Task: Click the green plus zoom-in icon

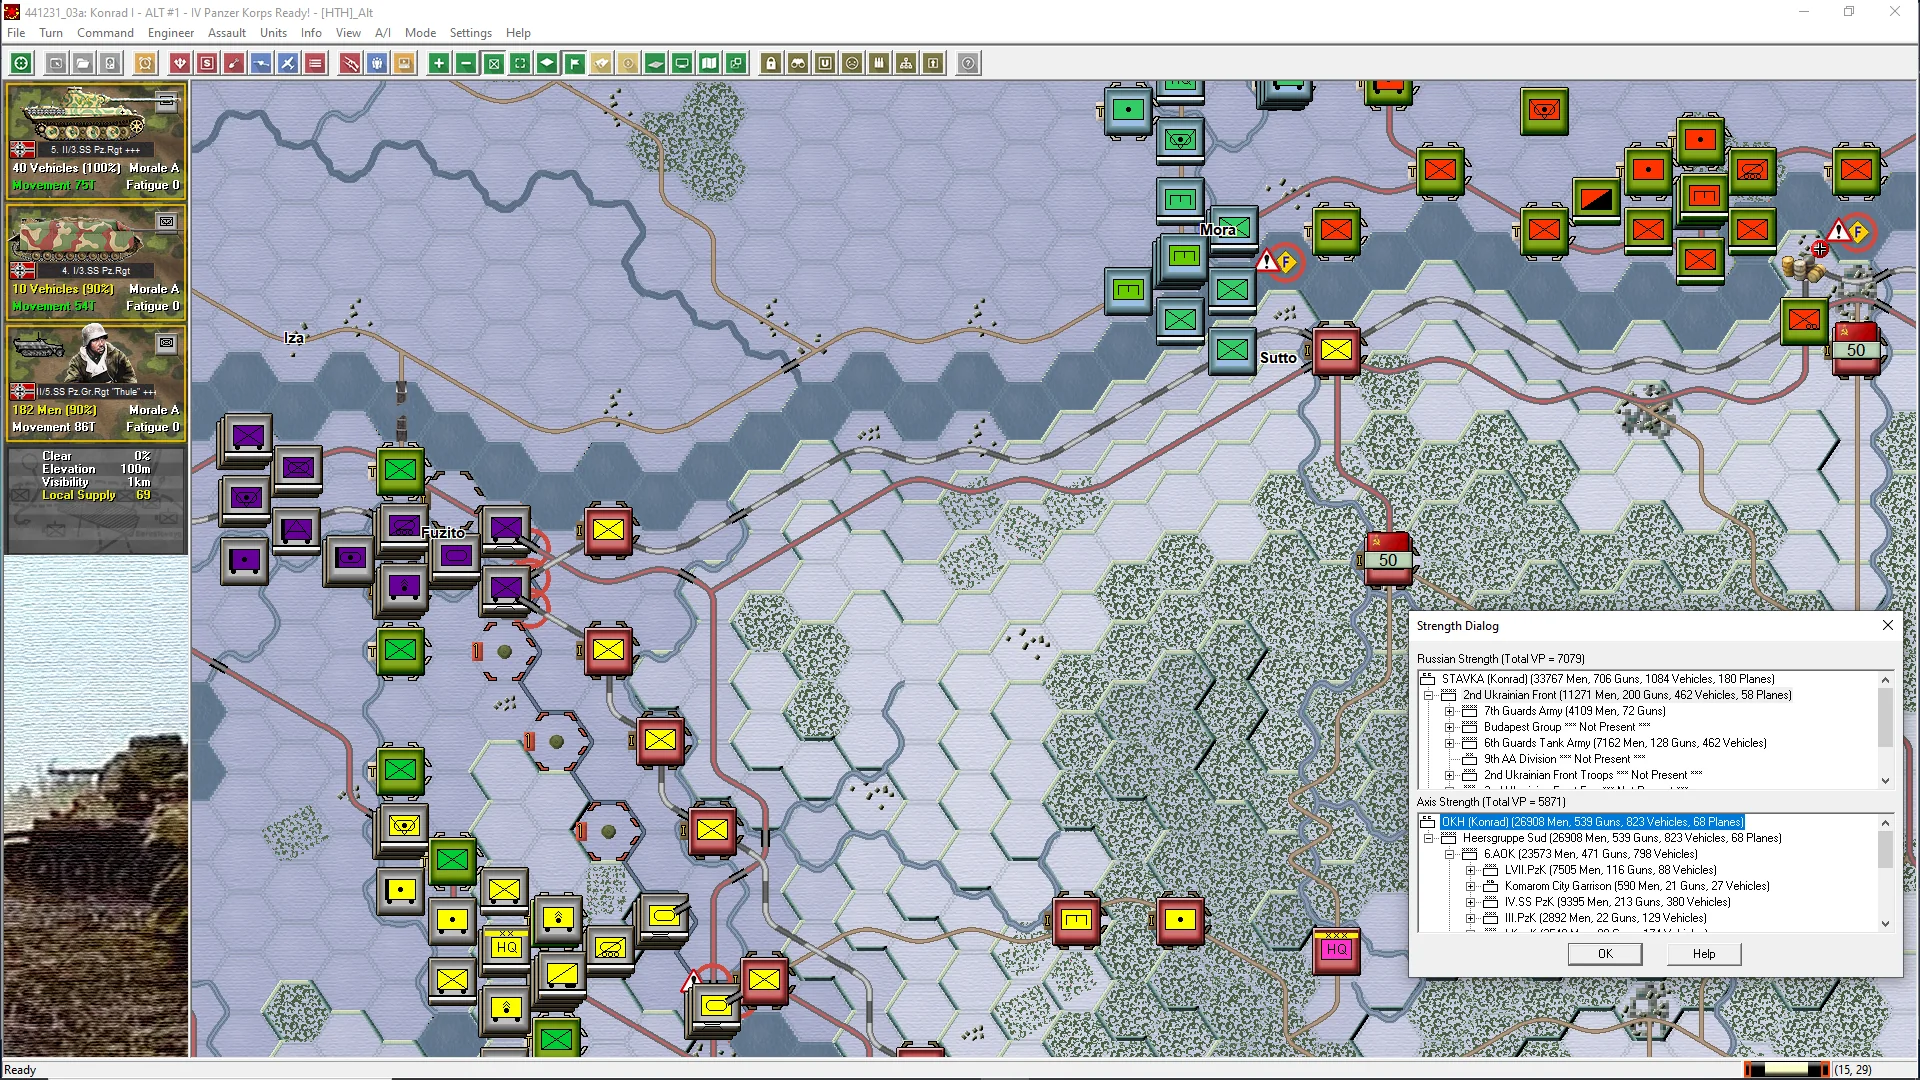Action: point(439,63)
